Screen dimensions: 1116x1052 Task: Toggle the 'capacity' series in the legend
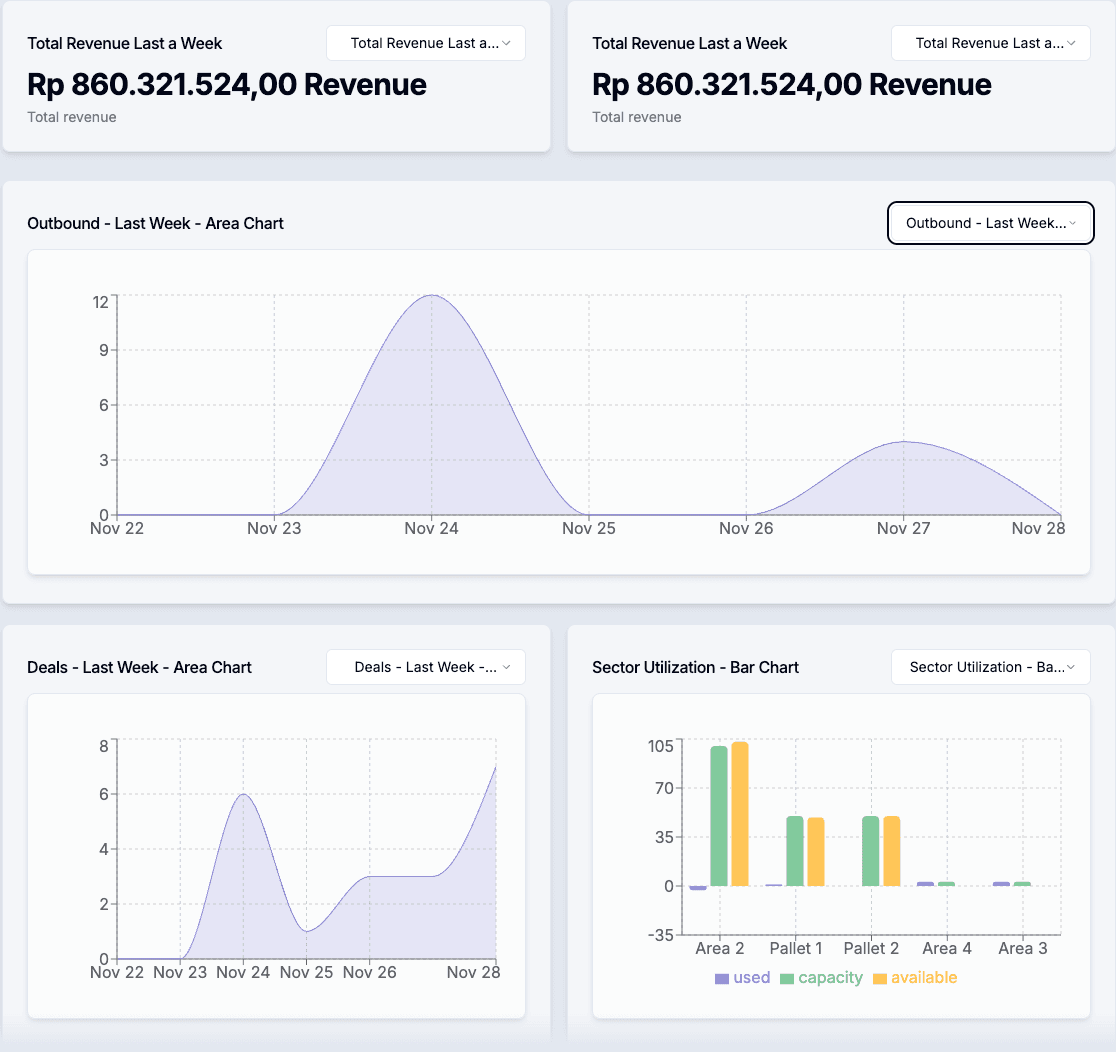pos(821,978)
